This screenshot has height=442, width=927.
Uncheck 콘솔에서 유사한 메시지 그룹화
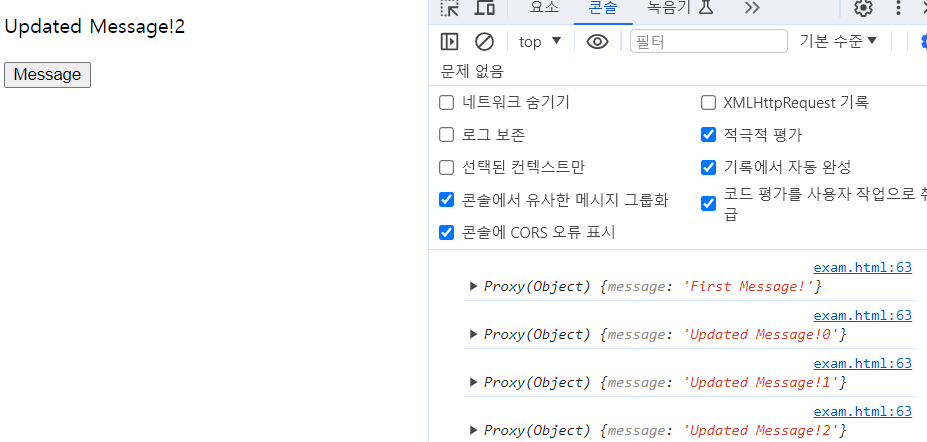(446, 200)
